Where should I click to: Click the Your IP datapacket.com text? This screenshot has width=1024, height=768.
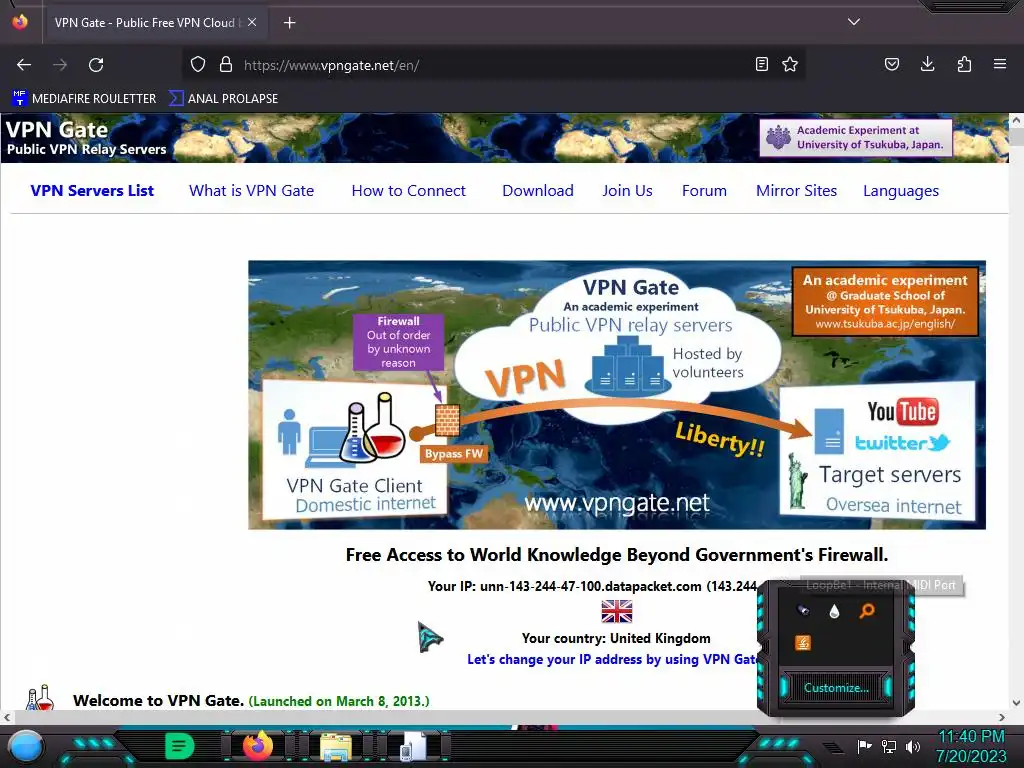pos(593,586)
